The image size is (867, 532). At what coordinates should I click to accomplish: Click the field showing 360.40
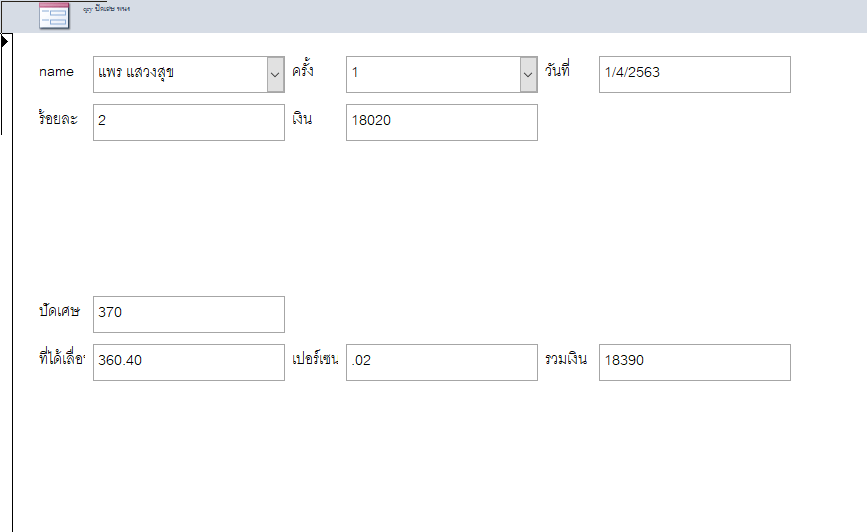pyautogui.click(x=188, y=362)
